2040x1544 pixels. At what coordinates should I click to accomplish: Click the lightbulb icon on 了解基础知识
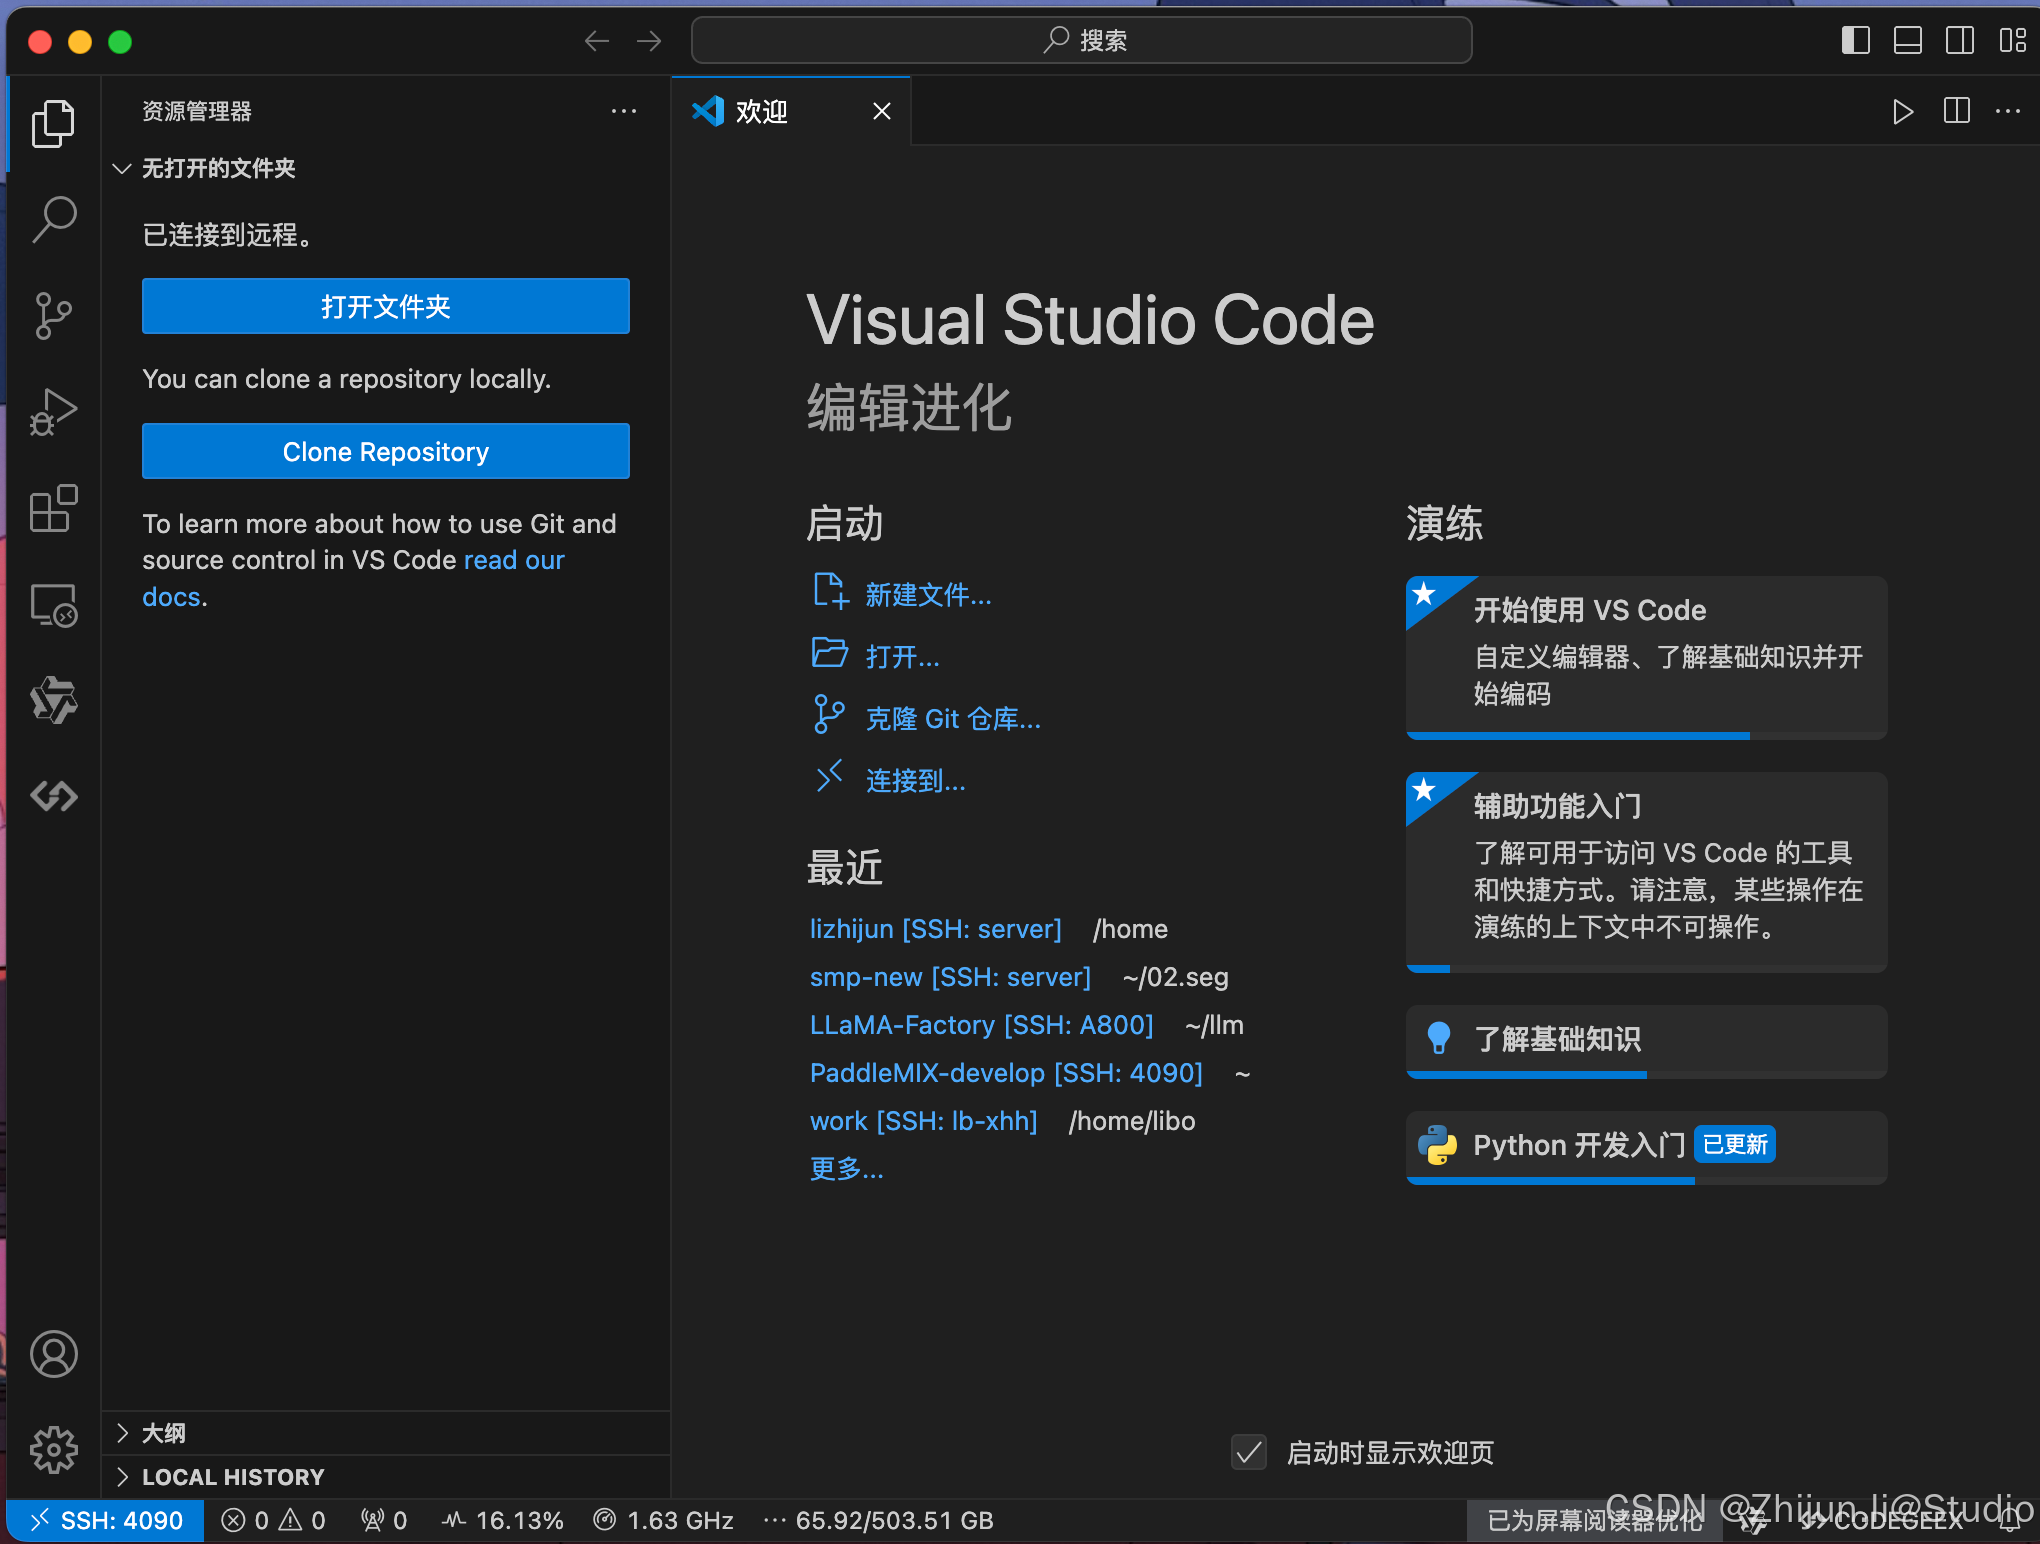(x=1438, y=1039)
